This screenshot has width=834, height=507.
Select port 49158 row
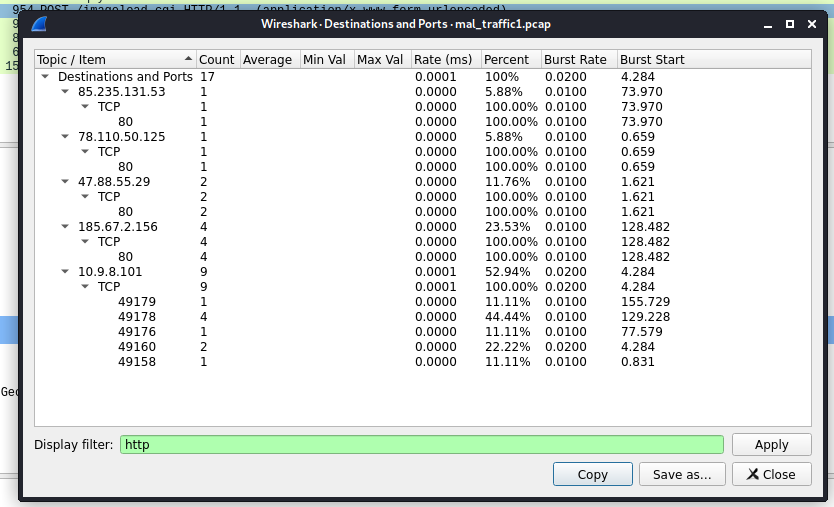point(423,361)
